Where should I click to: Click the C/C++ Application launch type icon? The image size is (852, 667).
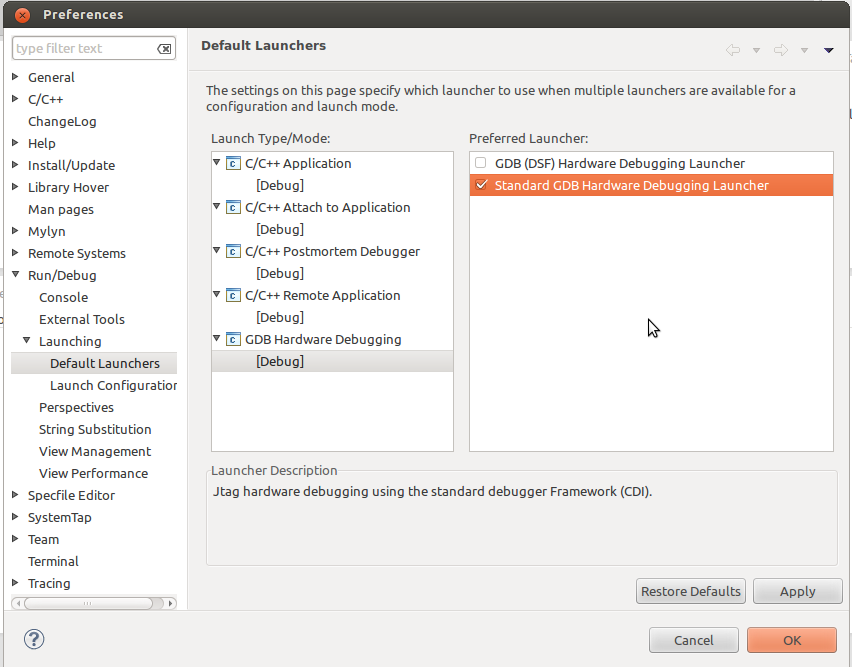(x=233, y=163)
